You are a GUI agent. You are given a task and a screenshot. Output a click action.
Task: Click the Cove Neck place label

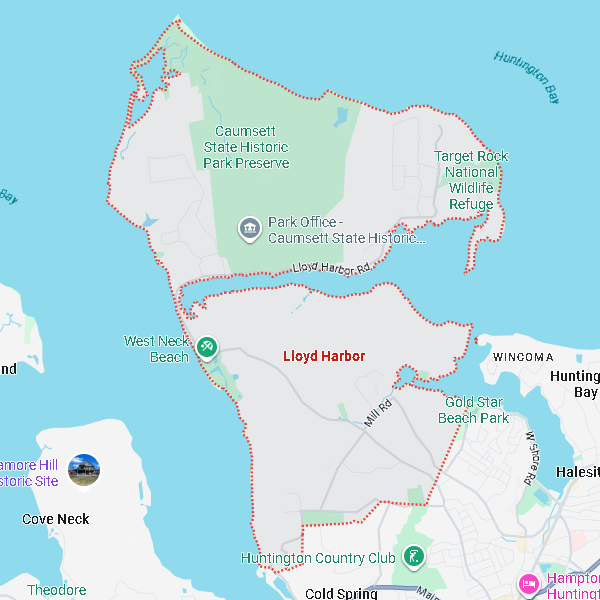56,519
